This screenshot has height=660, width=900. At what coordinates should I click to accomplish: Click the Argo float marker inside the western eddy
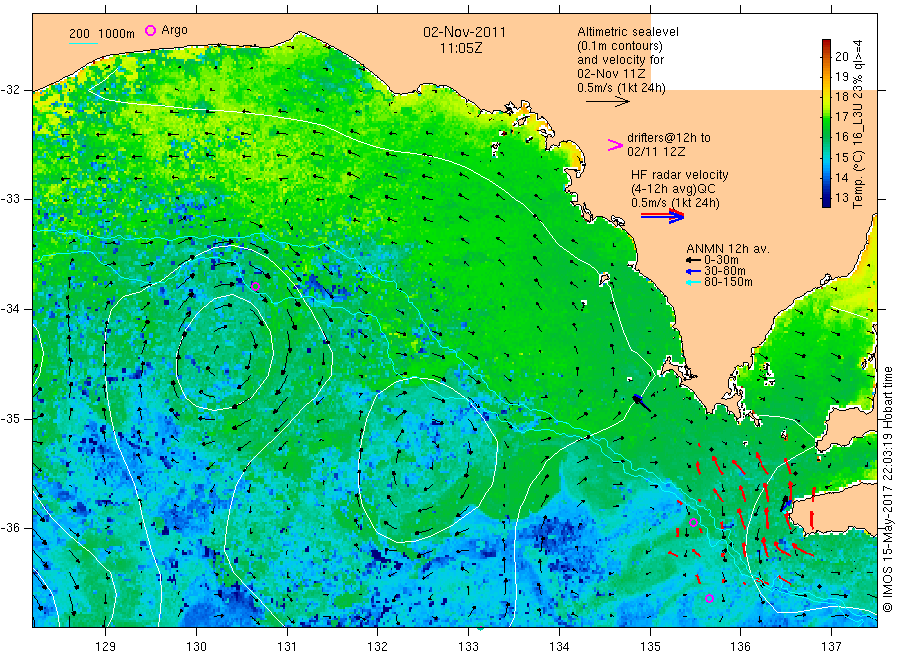pyautogui.click(x=256, y=286)
